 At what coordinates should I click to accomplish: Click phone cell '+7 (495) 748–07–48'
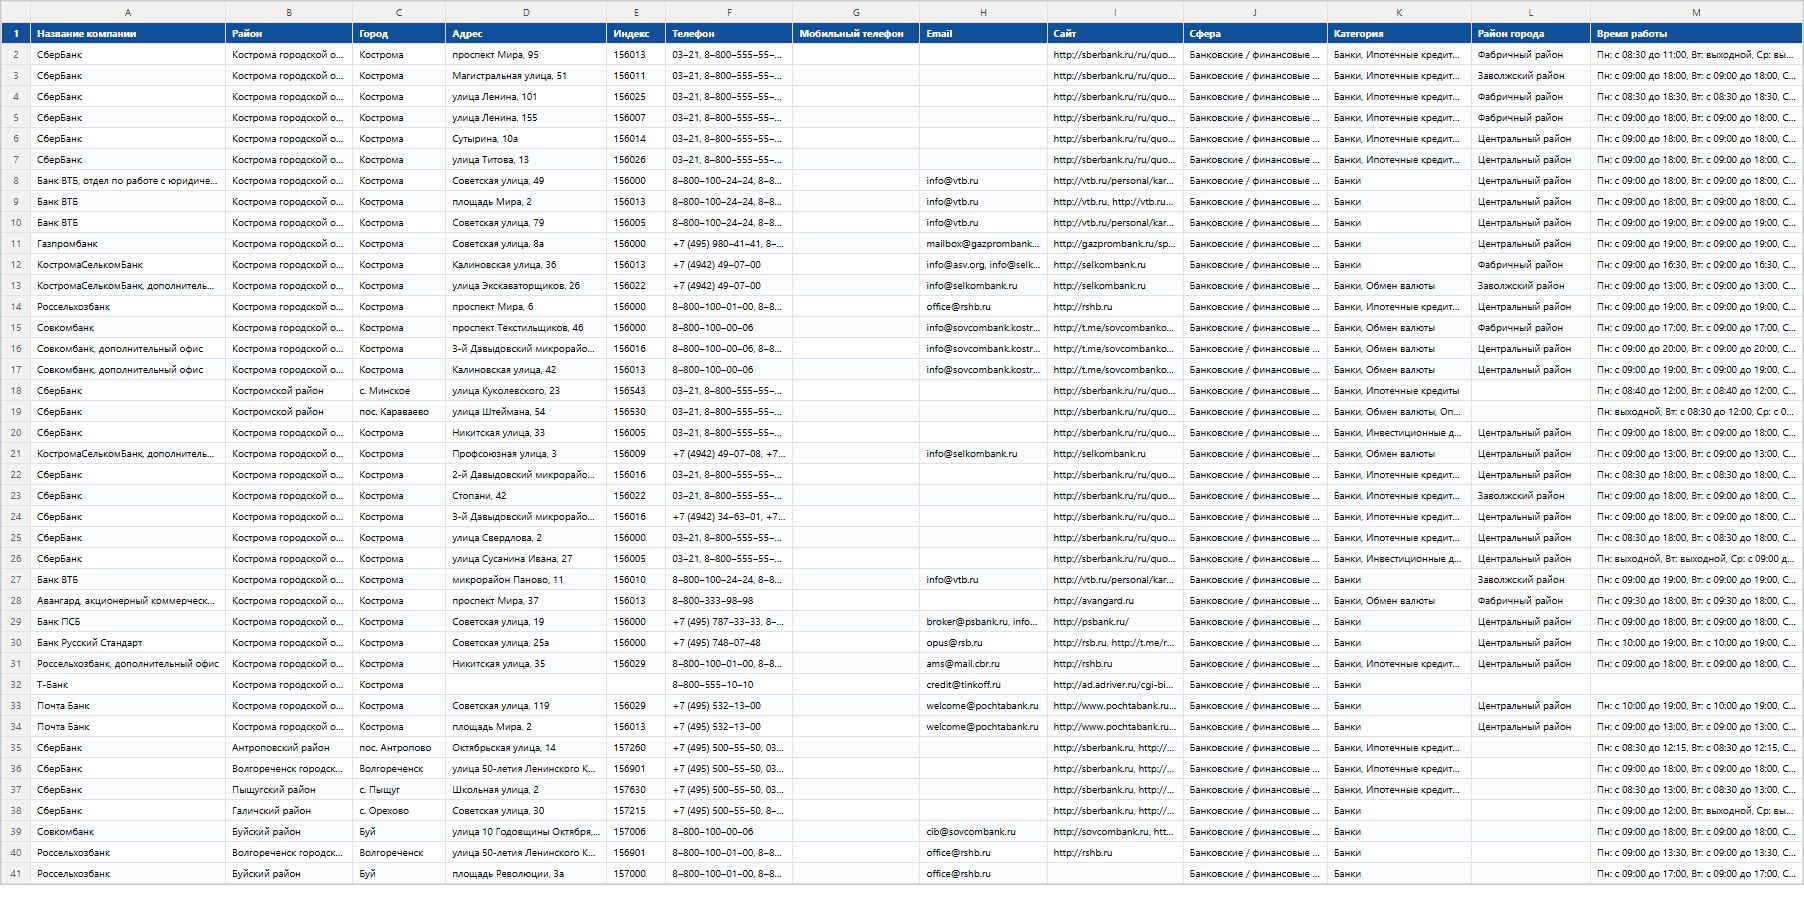coord(729,643)
